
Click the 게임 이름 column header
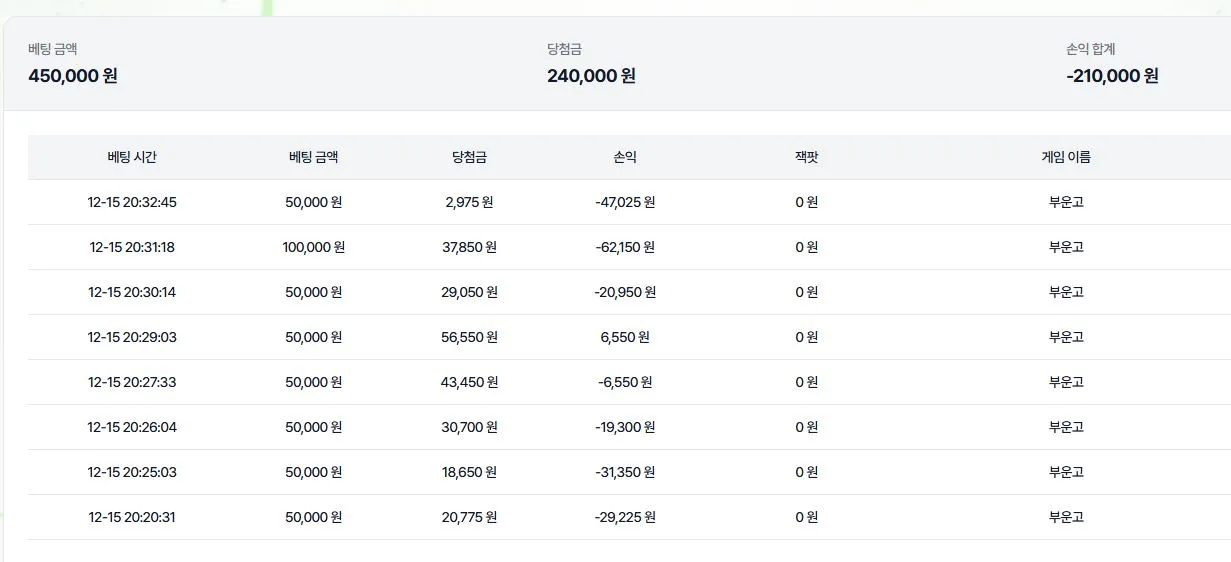click(1066, 157)
